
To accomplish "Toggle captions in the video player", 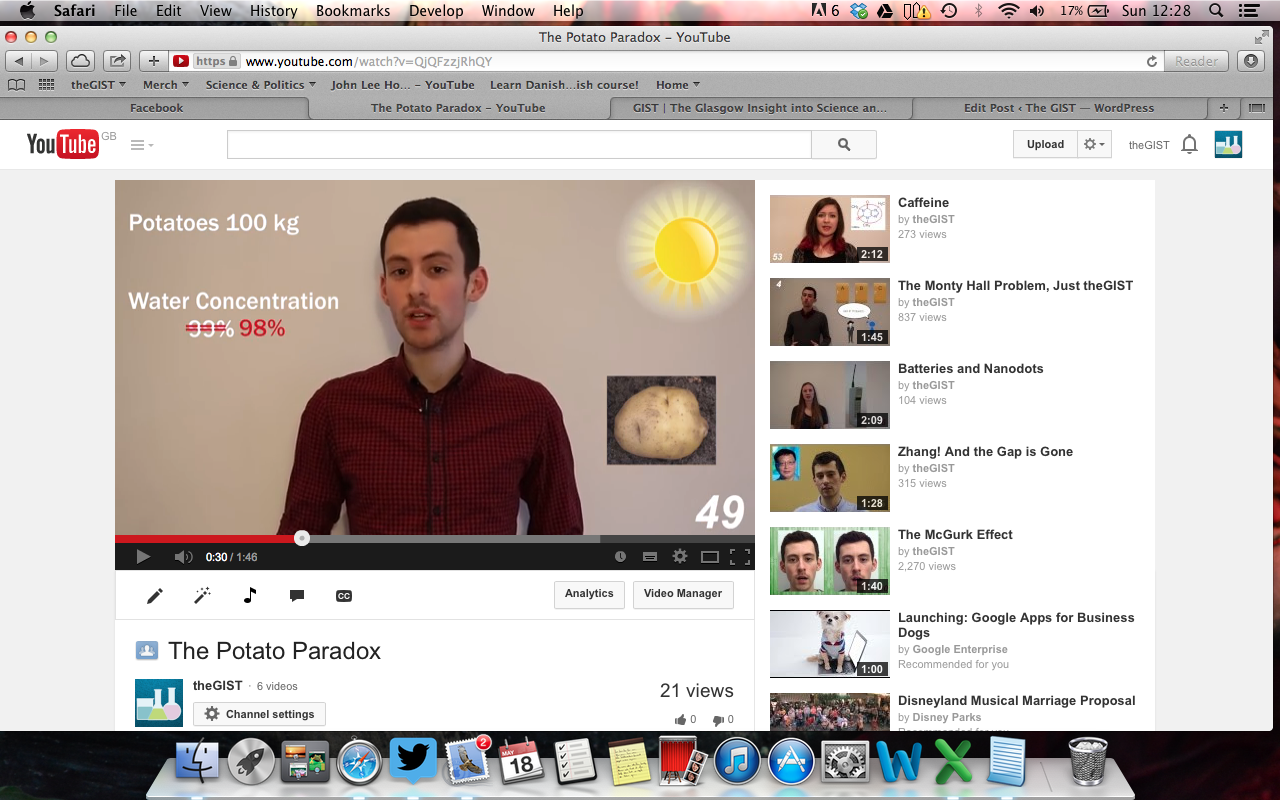I will (650, 557).
